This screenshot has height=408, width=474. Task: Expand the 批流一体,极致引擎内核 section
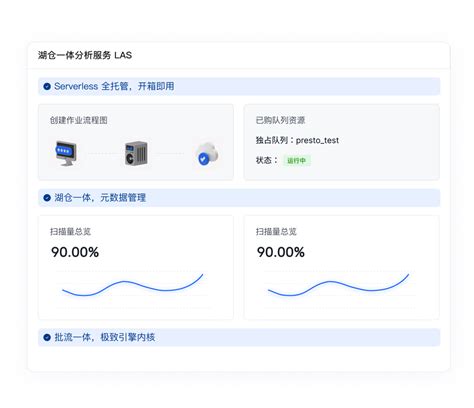tap(239, 337)
